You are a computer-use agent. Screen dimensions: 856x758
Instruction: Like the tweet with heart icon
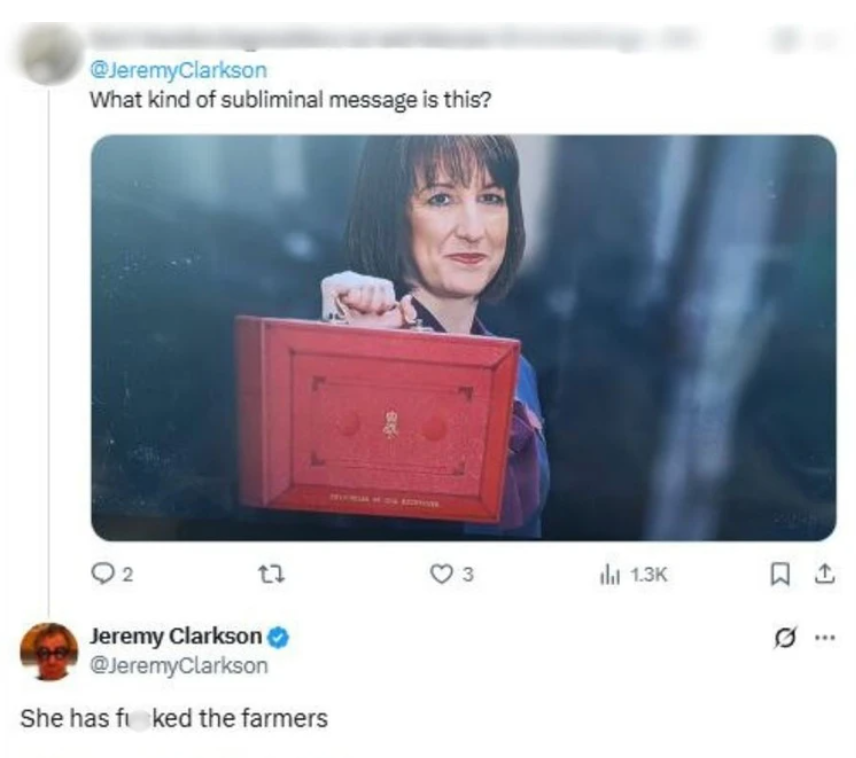[440, 574]
